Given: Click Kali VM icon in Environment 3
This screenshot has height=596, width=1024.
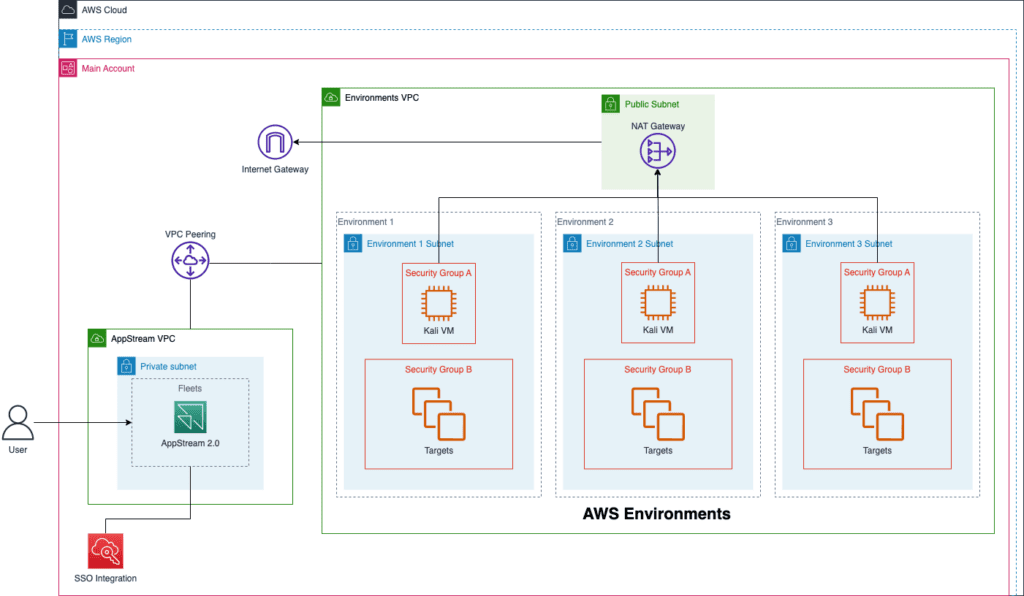Looking at the screenshot, I should pyautogui.click(x=877, y=303).
